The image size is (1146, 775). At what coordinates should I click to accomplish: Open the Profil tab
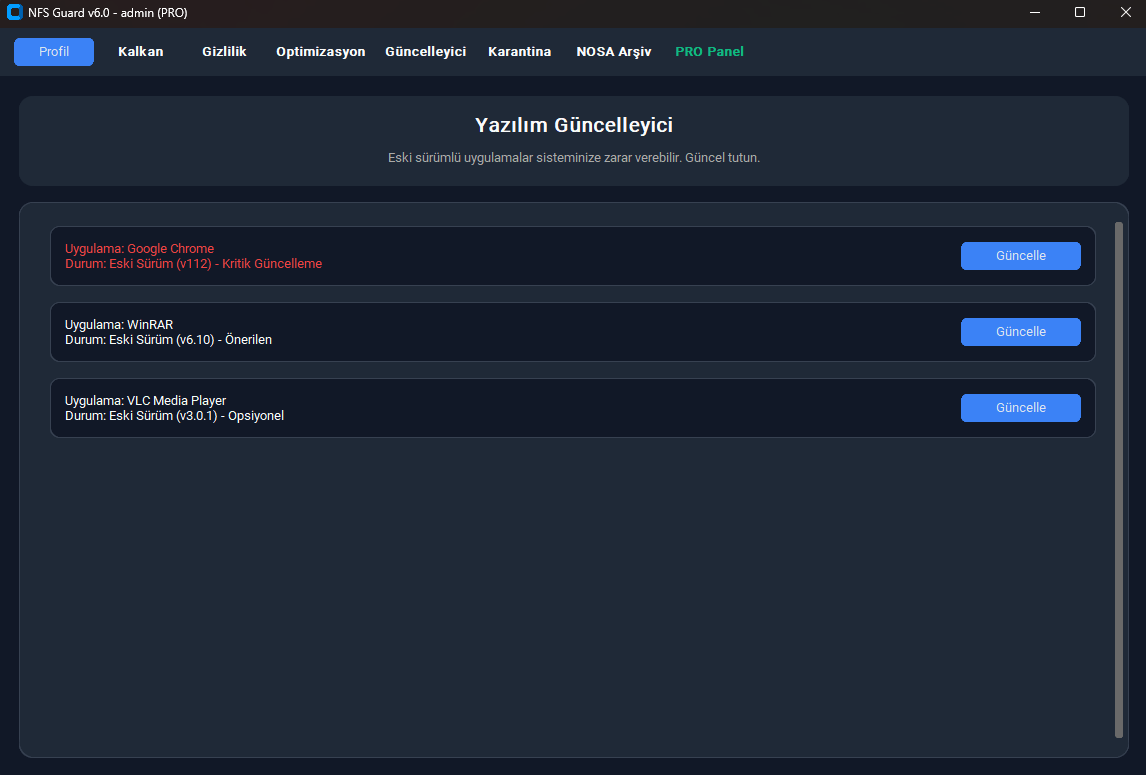coord(54,52)
